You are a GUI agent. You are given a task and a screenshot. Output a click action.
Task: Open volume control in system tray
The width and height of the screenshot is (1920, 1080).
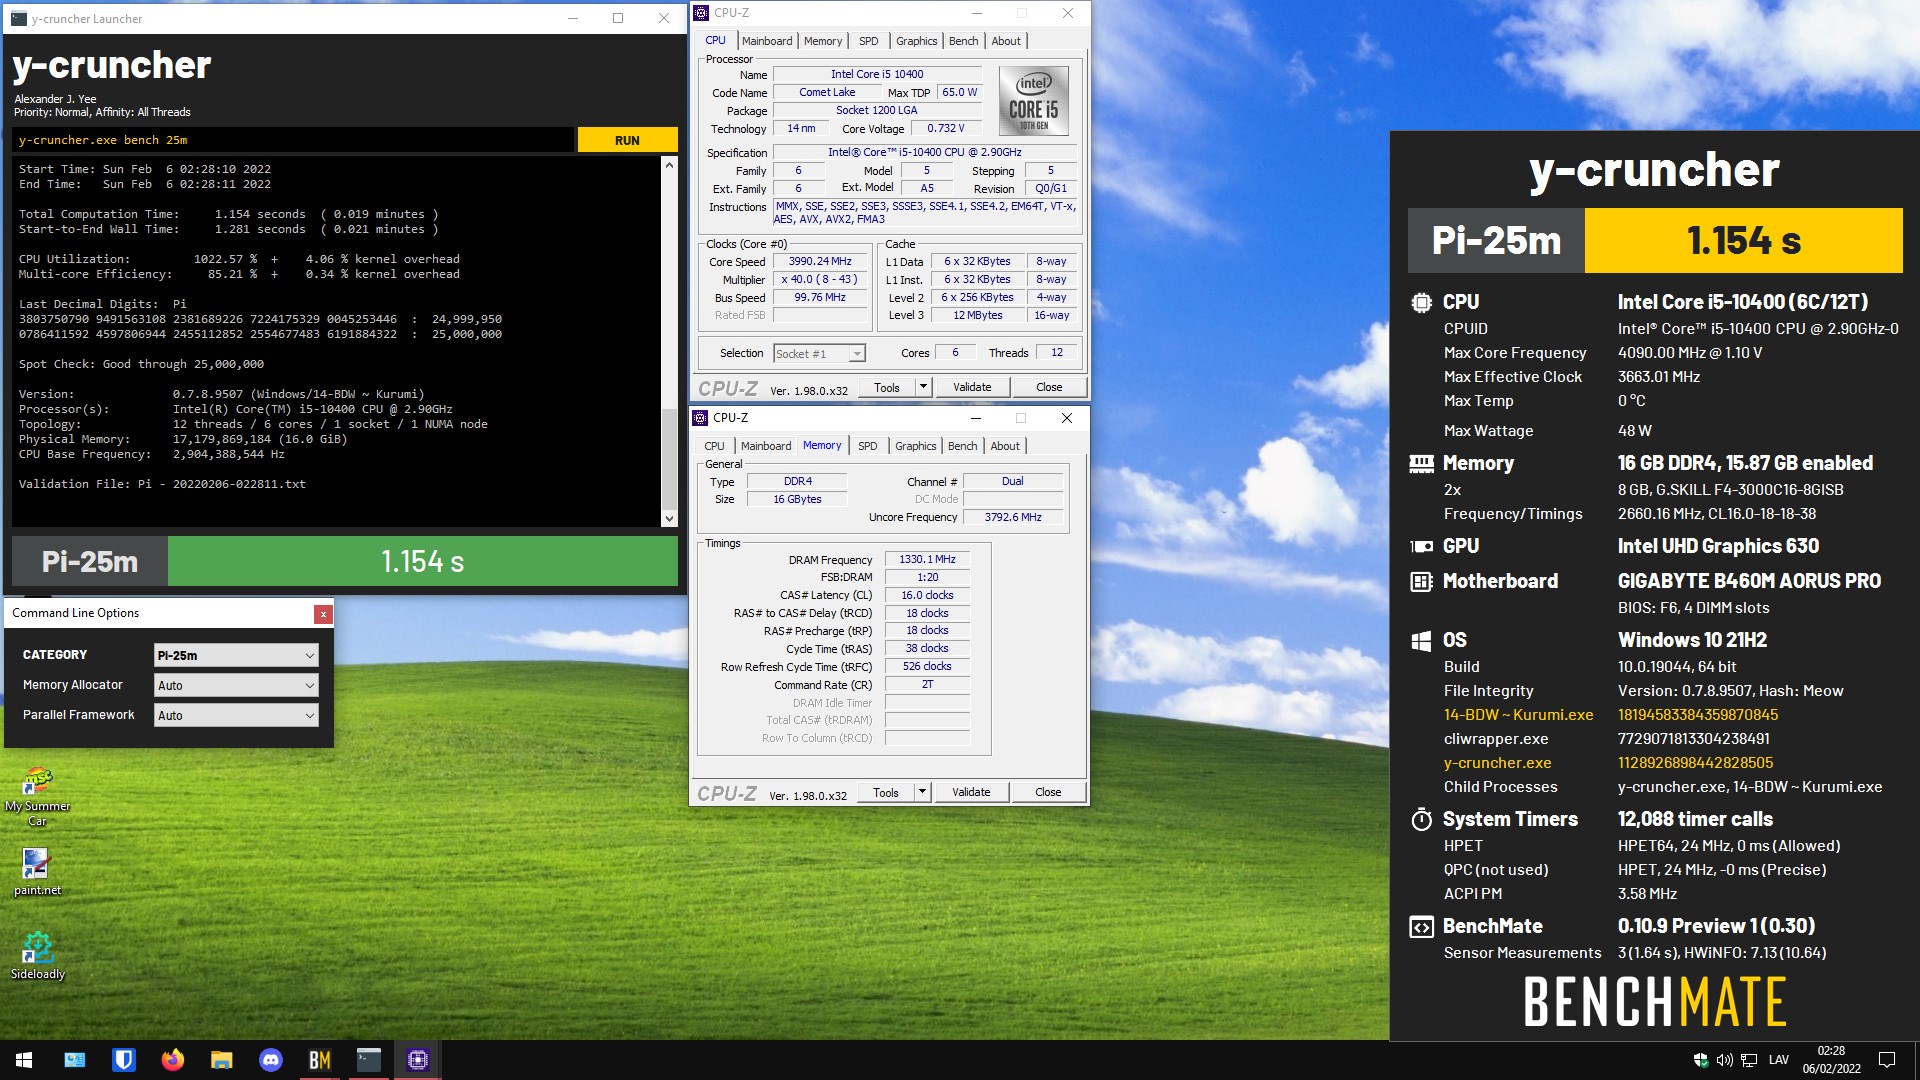[x=1724, y=1060]
